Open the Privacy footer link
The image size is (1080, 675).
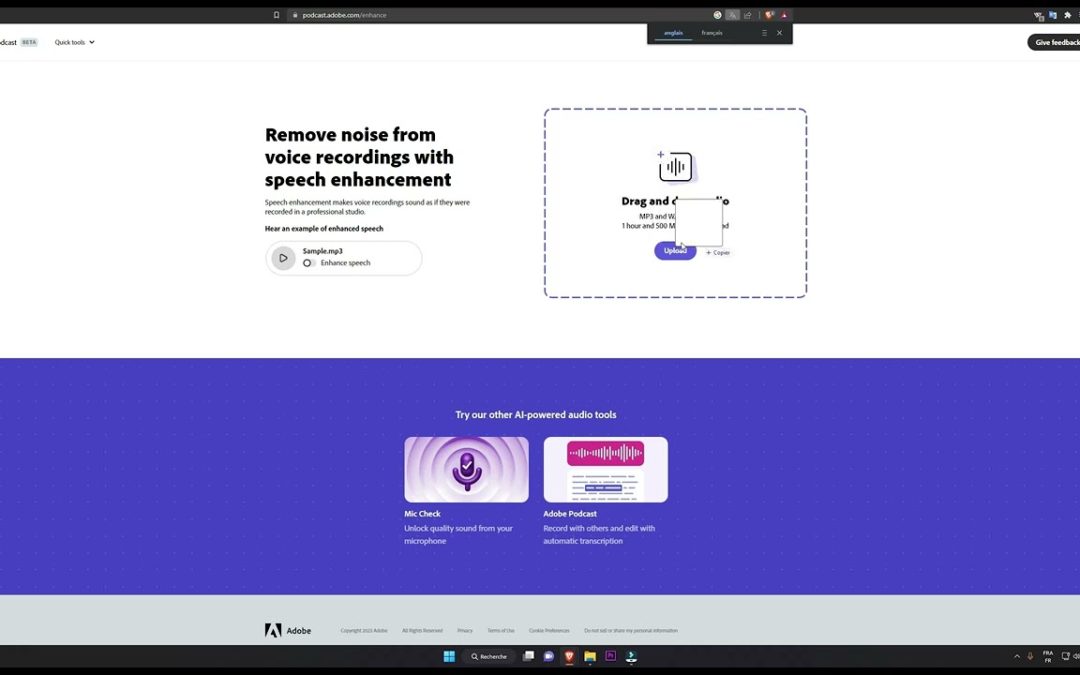click(x=465, y=630)
